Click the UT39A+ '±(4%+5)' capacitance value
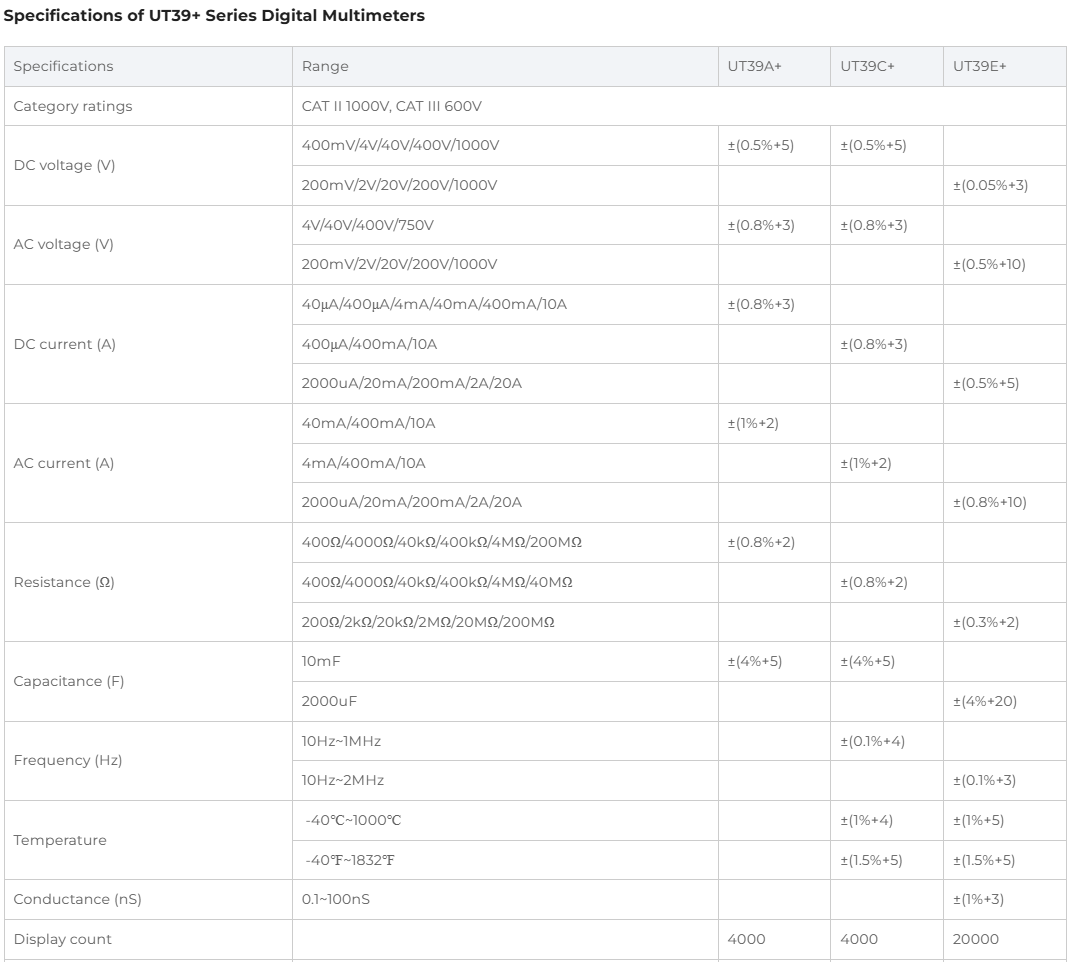Image resolution: width=1070 pixels, height=962 pixels. tap(755, 661)
